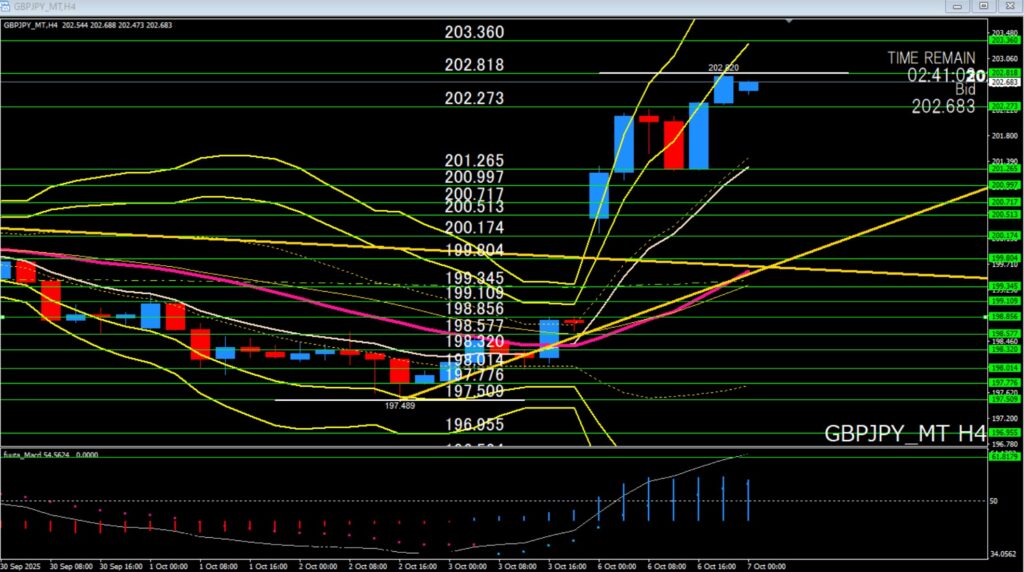Click the chart window icon in title bar
This screenshot has width=1024, height=572.
[7, 6]
